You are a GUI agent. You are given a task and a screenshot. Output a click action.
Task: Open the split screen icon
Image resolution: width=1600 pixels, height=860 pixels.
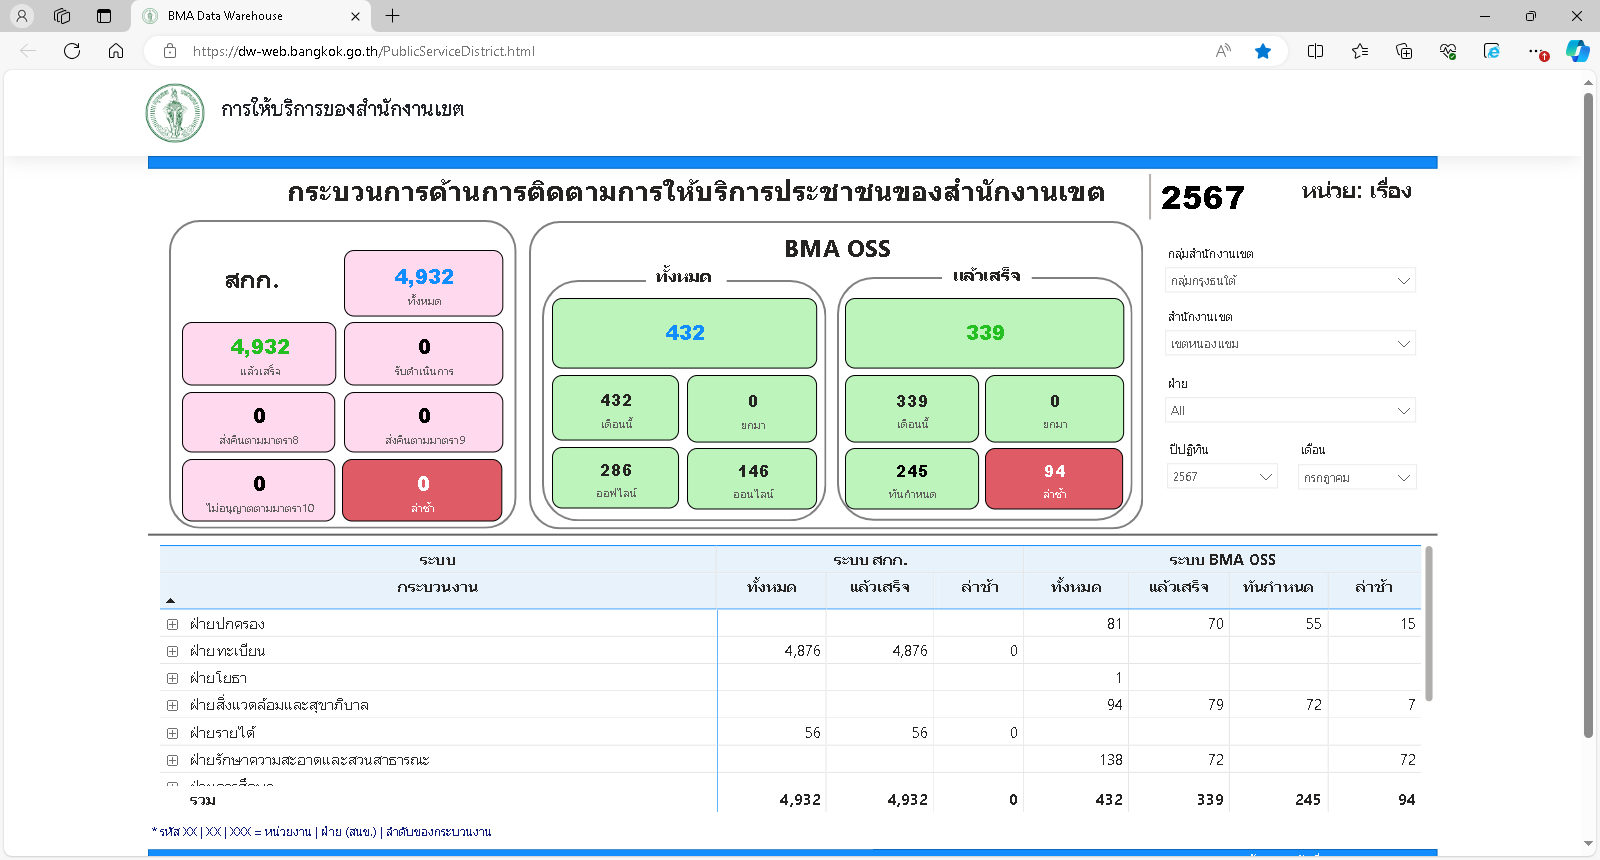point(1315,51)
